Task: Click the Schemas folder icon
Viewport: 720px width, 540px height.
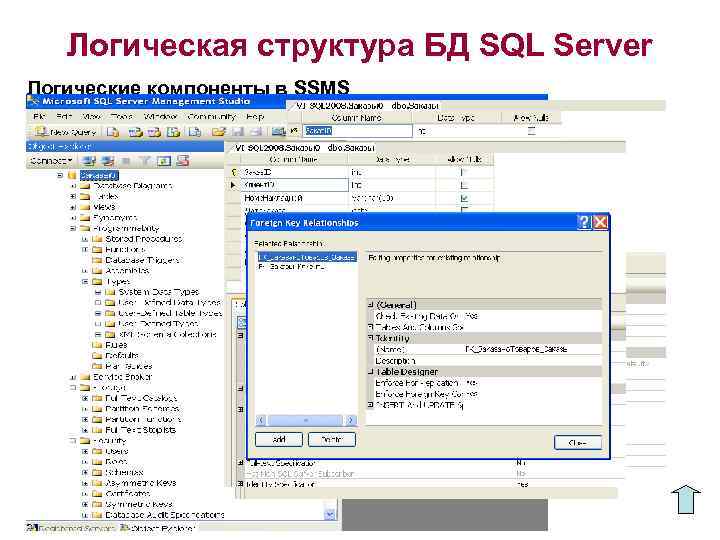Action: pyautogui.click(x=97, y=472)
